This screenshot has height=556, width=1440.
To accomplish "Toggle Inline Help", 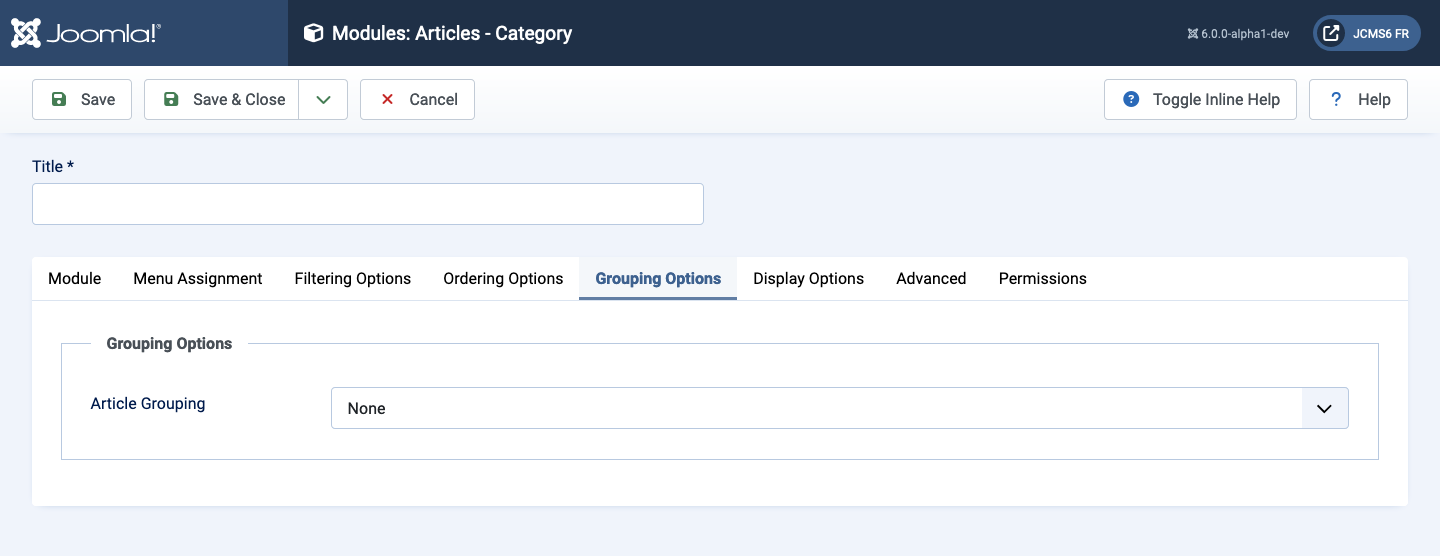I will (1200, 99).
